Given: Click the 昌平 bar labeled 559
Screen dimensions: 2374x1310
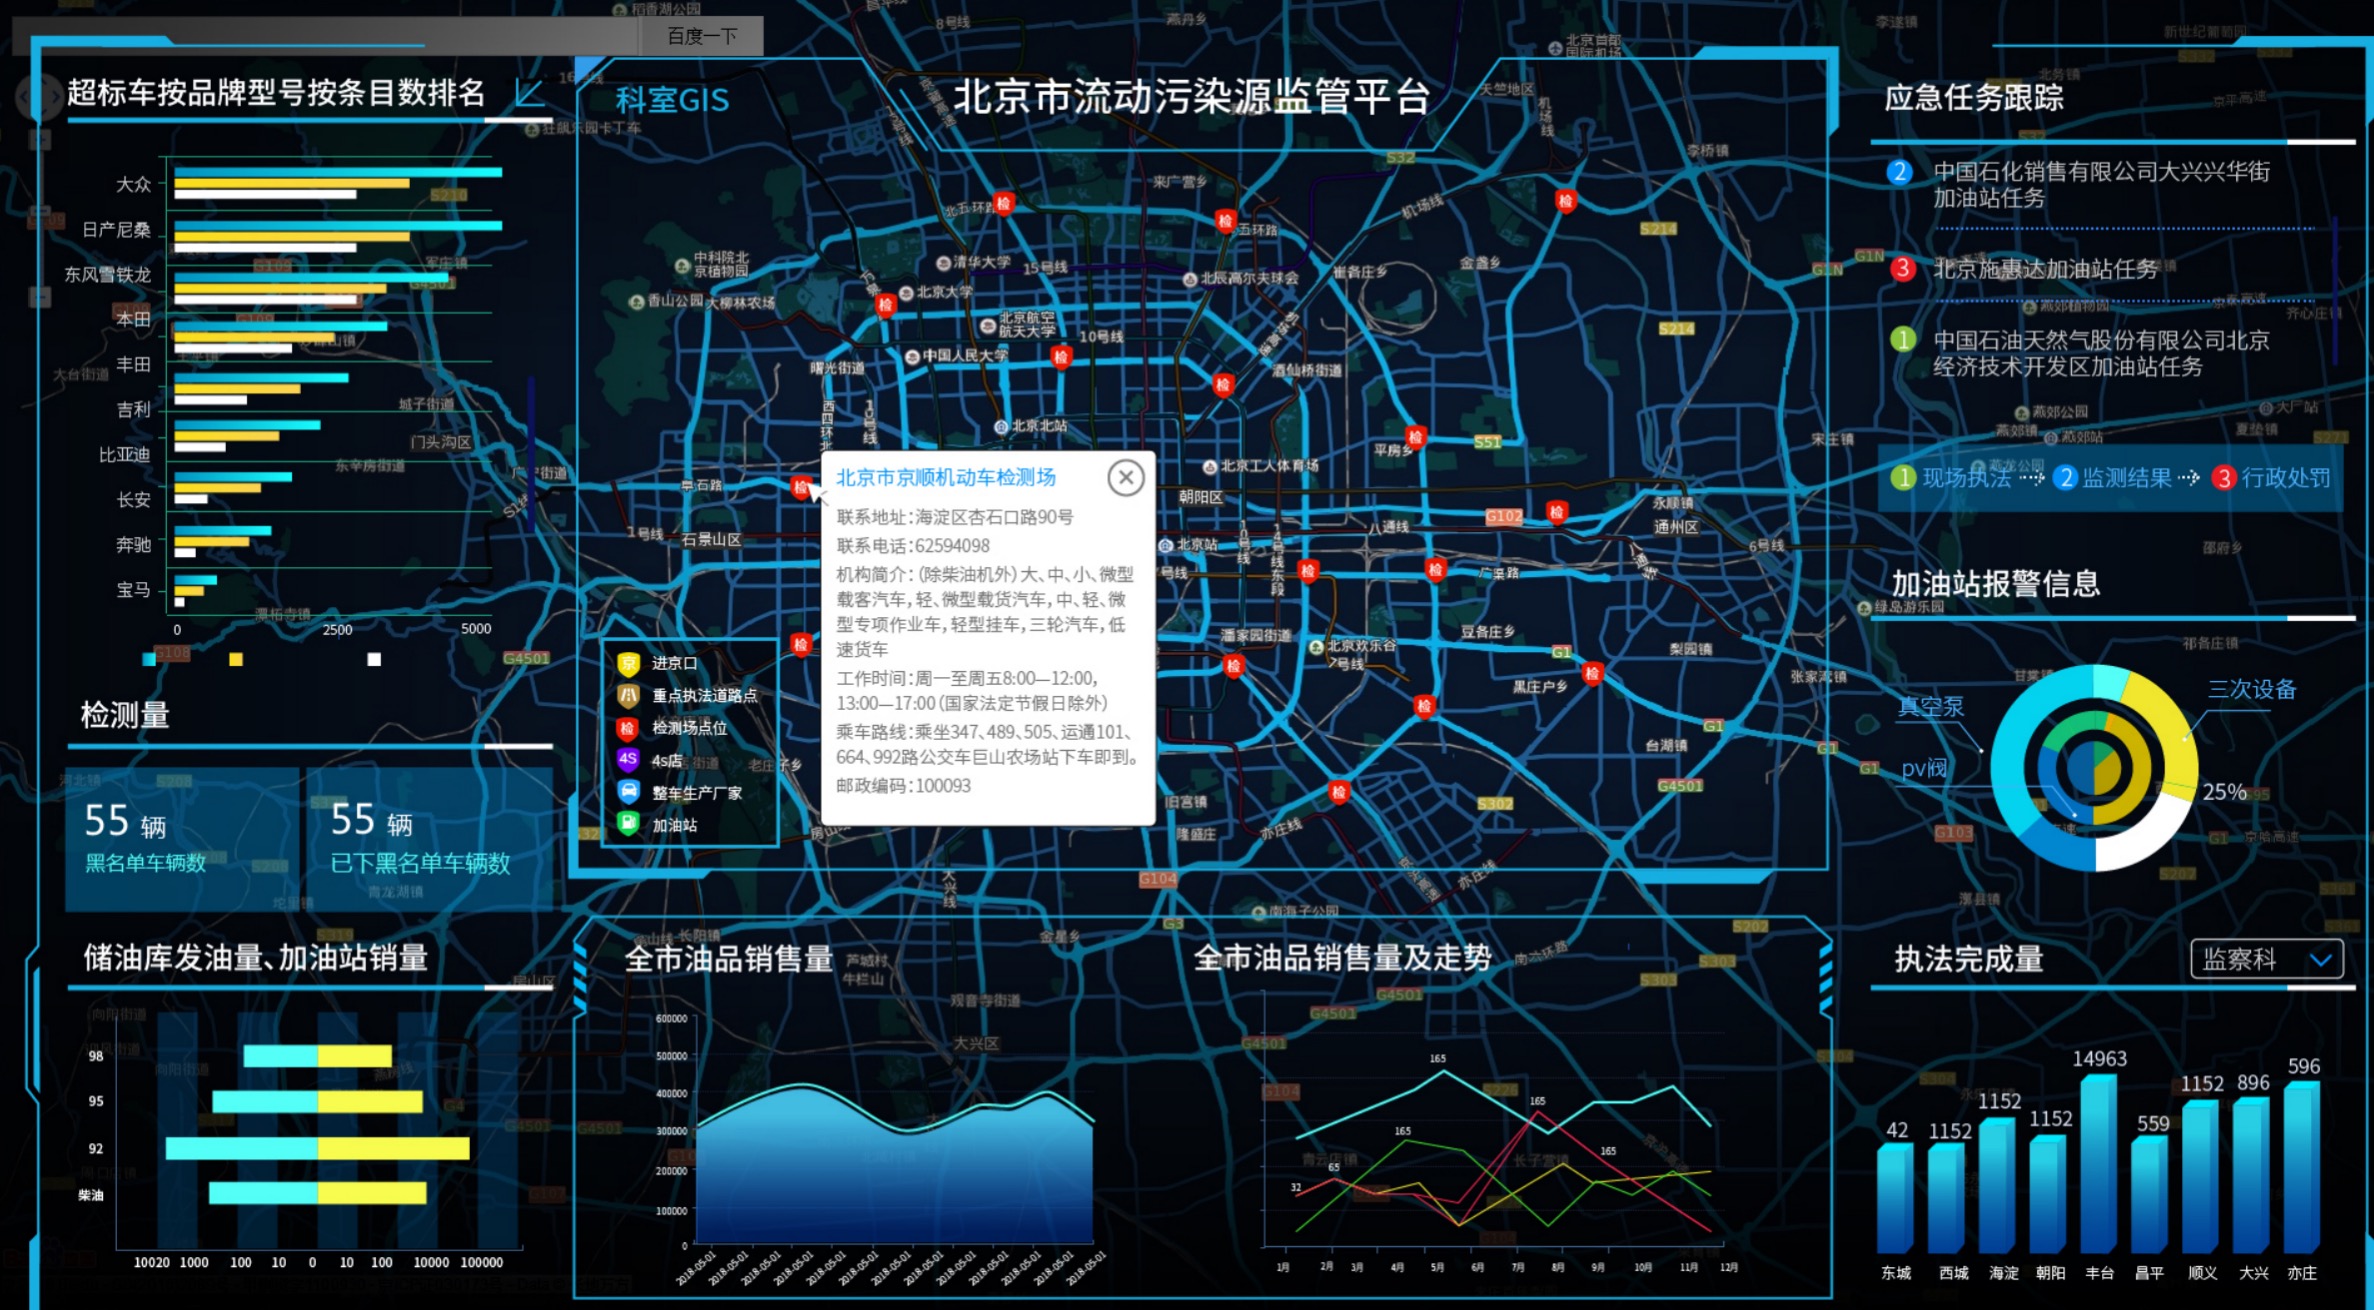Looking at the screenshot, I should click(2150, 1196).
